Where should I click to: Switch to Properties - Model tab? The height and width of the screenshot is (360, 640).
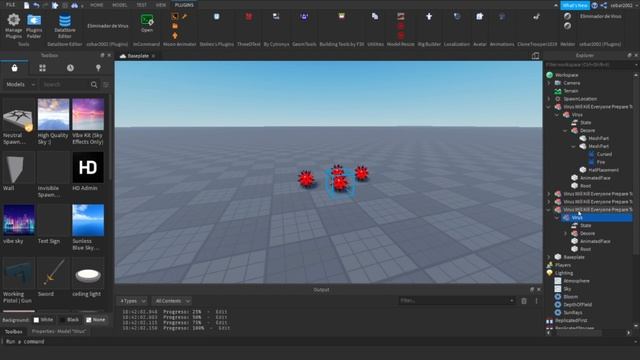pos(59,331)
